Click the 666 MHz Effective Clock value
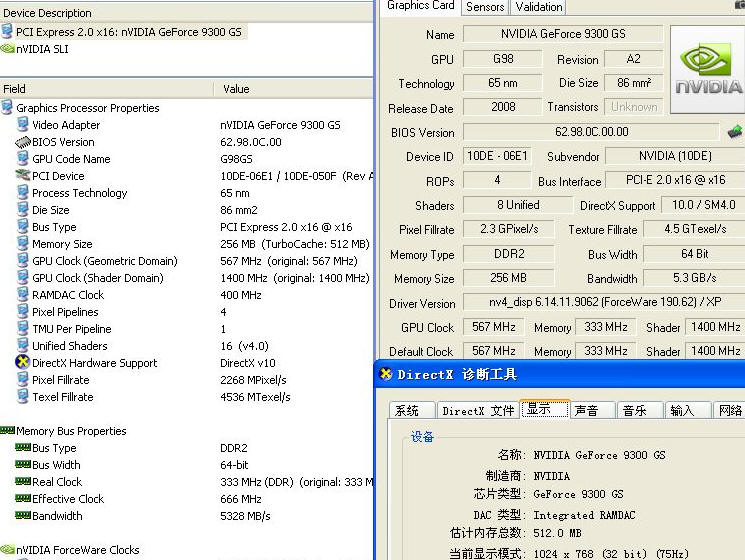This screenshot has height=560, width=745. click(241, 499)
